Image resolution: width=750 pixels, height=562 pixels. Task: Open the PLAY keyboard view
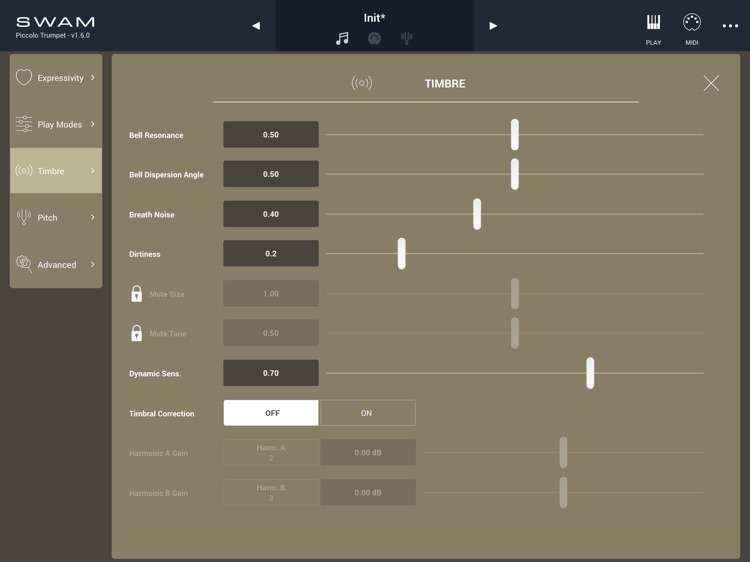coord(653,30)
